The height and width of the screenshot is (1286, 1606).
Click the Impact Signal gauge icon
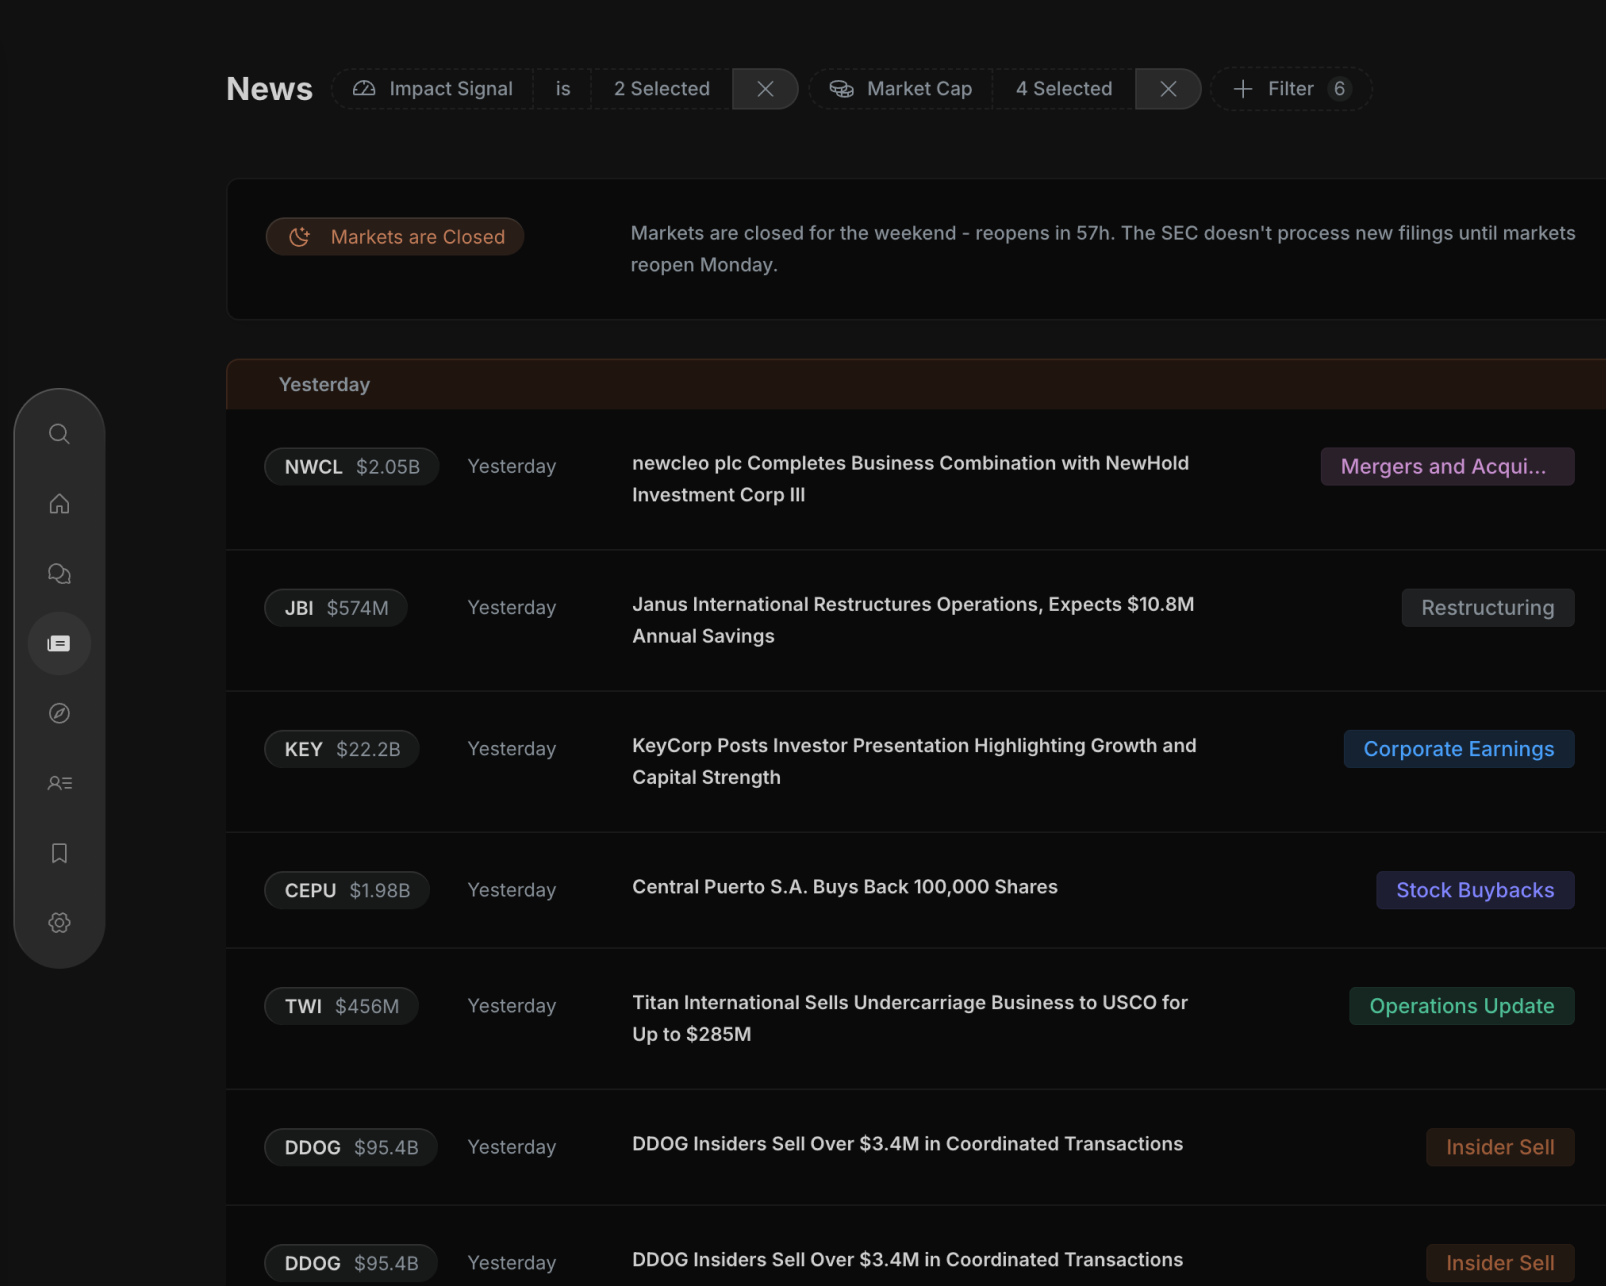click(x=364, y=89)
